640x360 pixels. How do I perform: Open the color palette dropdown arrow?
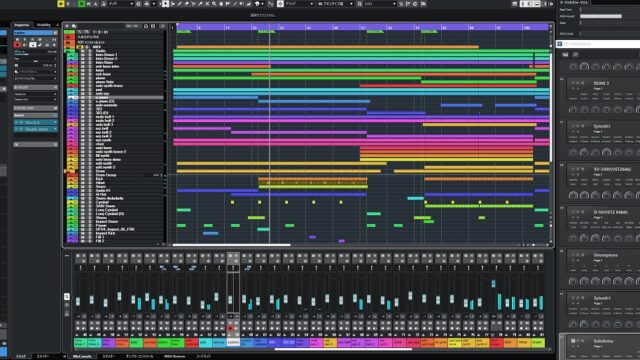click(x=262, y=4)
